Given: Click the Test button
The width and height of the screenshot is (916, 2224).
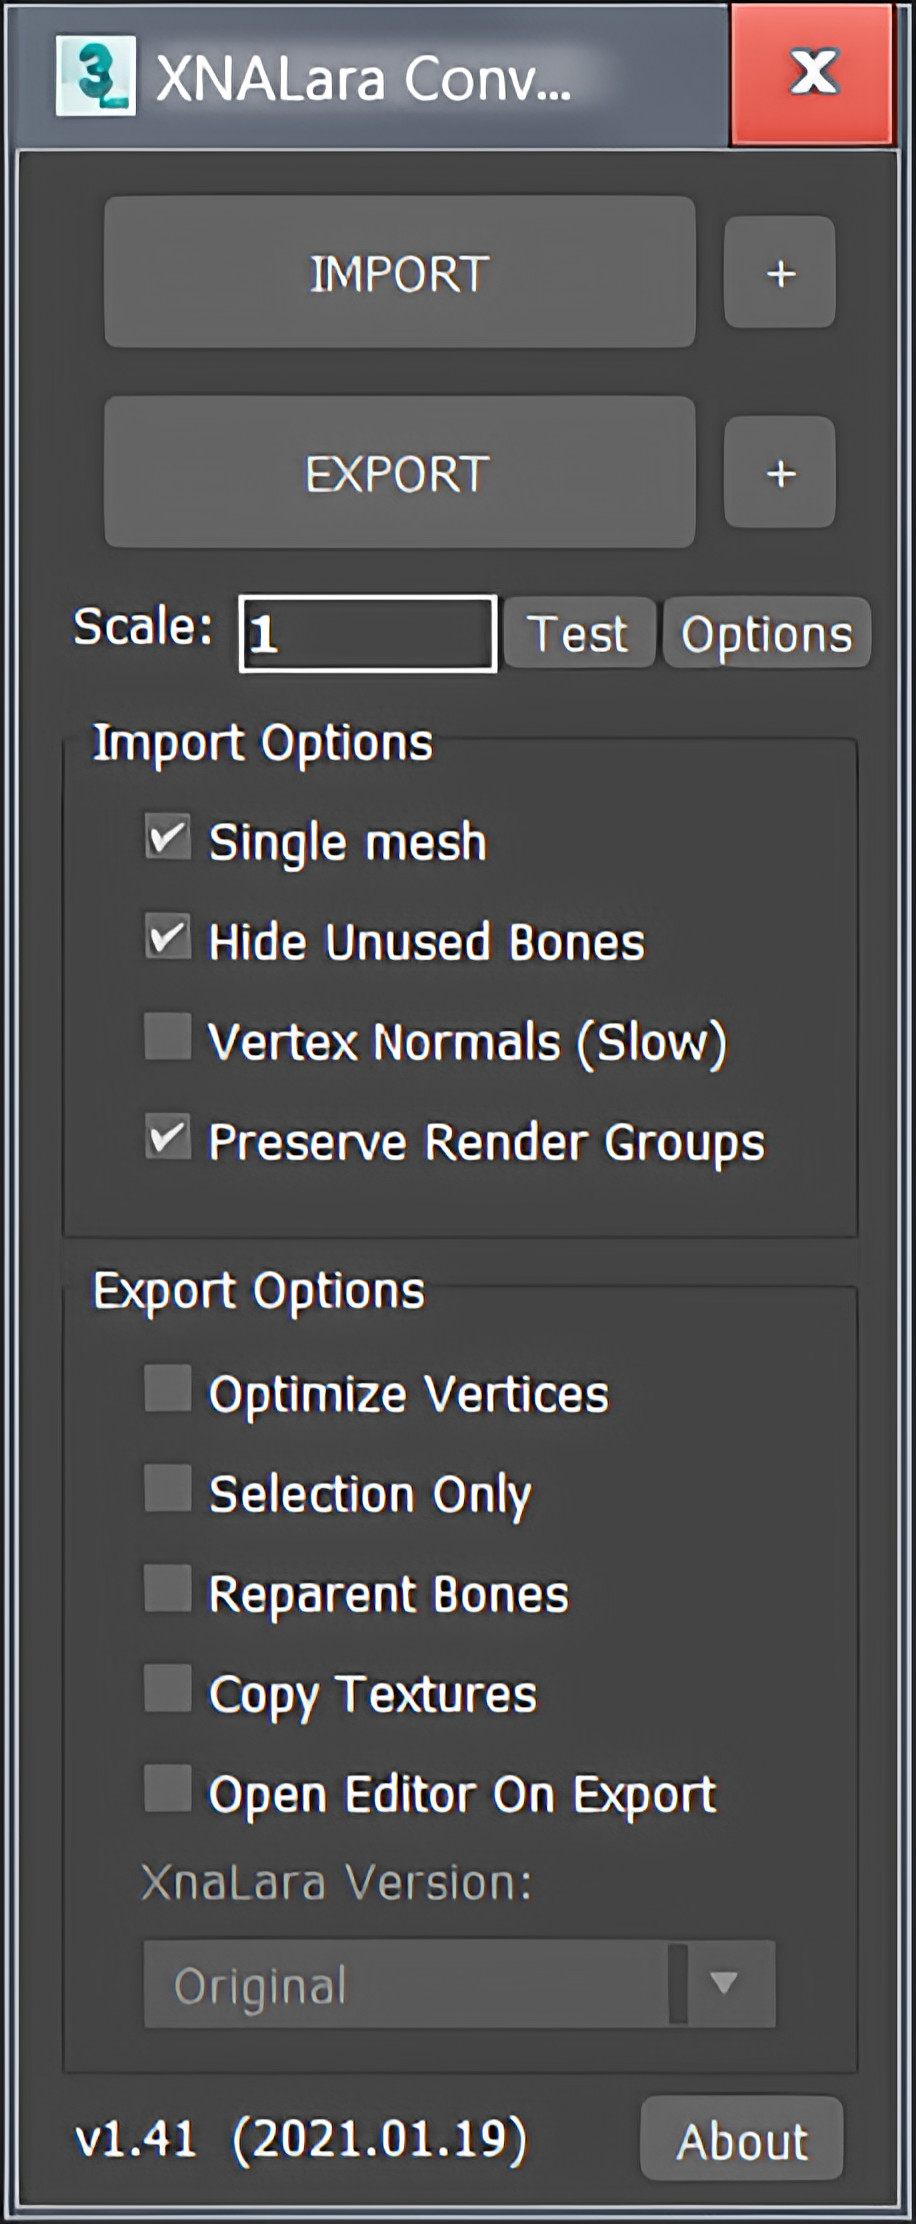Looking at the screenshot, I should [579, 633].
